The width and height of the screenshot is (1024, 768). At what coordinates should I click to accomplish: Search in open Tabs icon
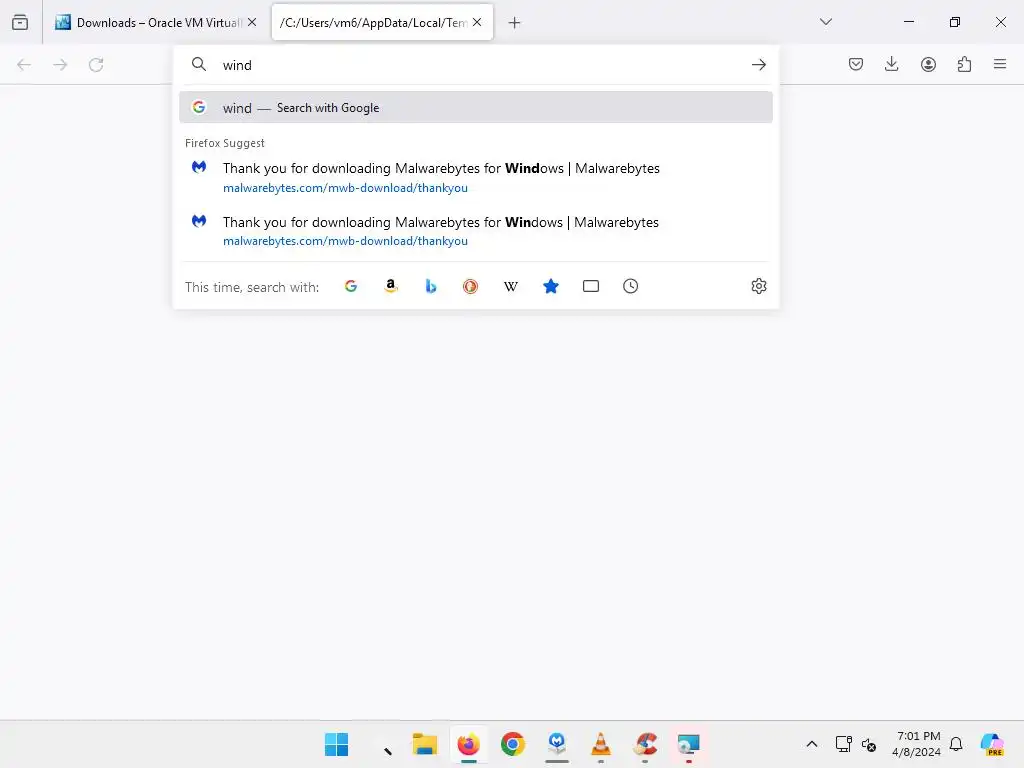pyautogui.click(x=590, y=286)
